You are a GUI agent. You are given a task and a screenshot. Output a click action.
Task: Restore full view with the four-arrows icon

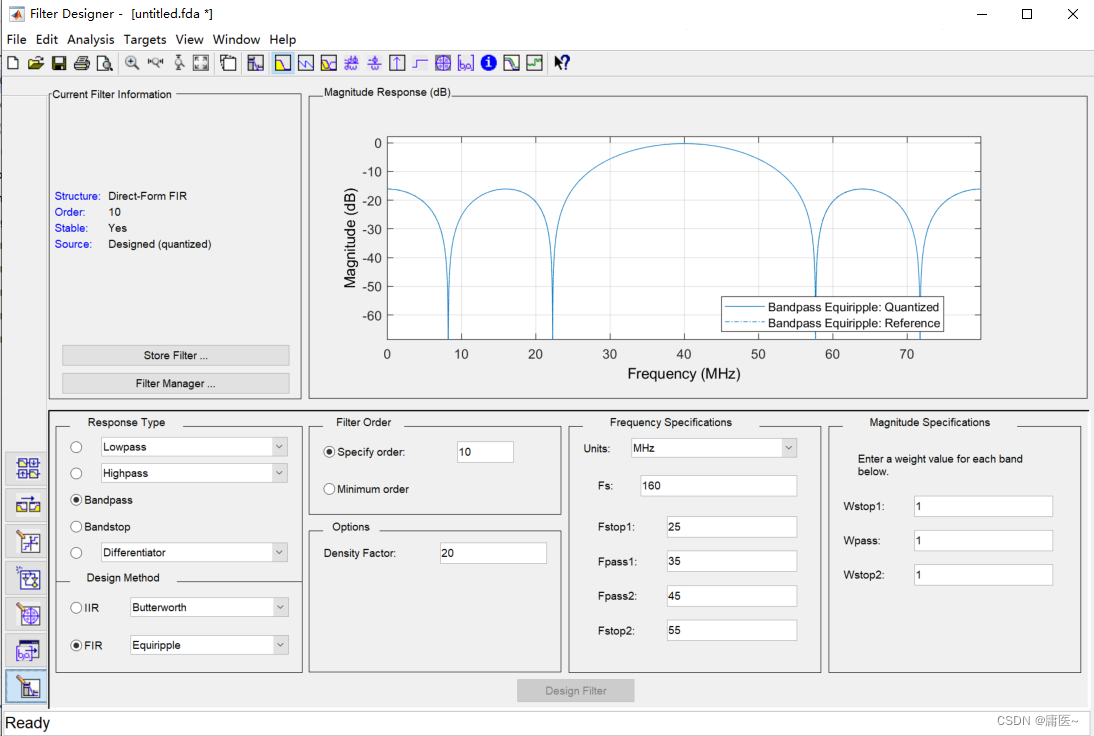[x=201, y=63]
